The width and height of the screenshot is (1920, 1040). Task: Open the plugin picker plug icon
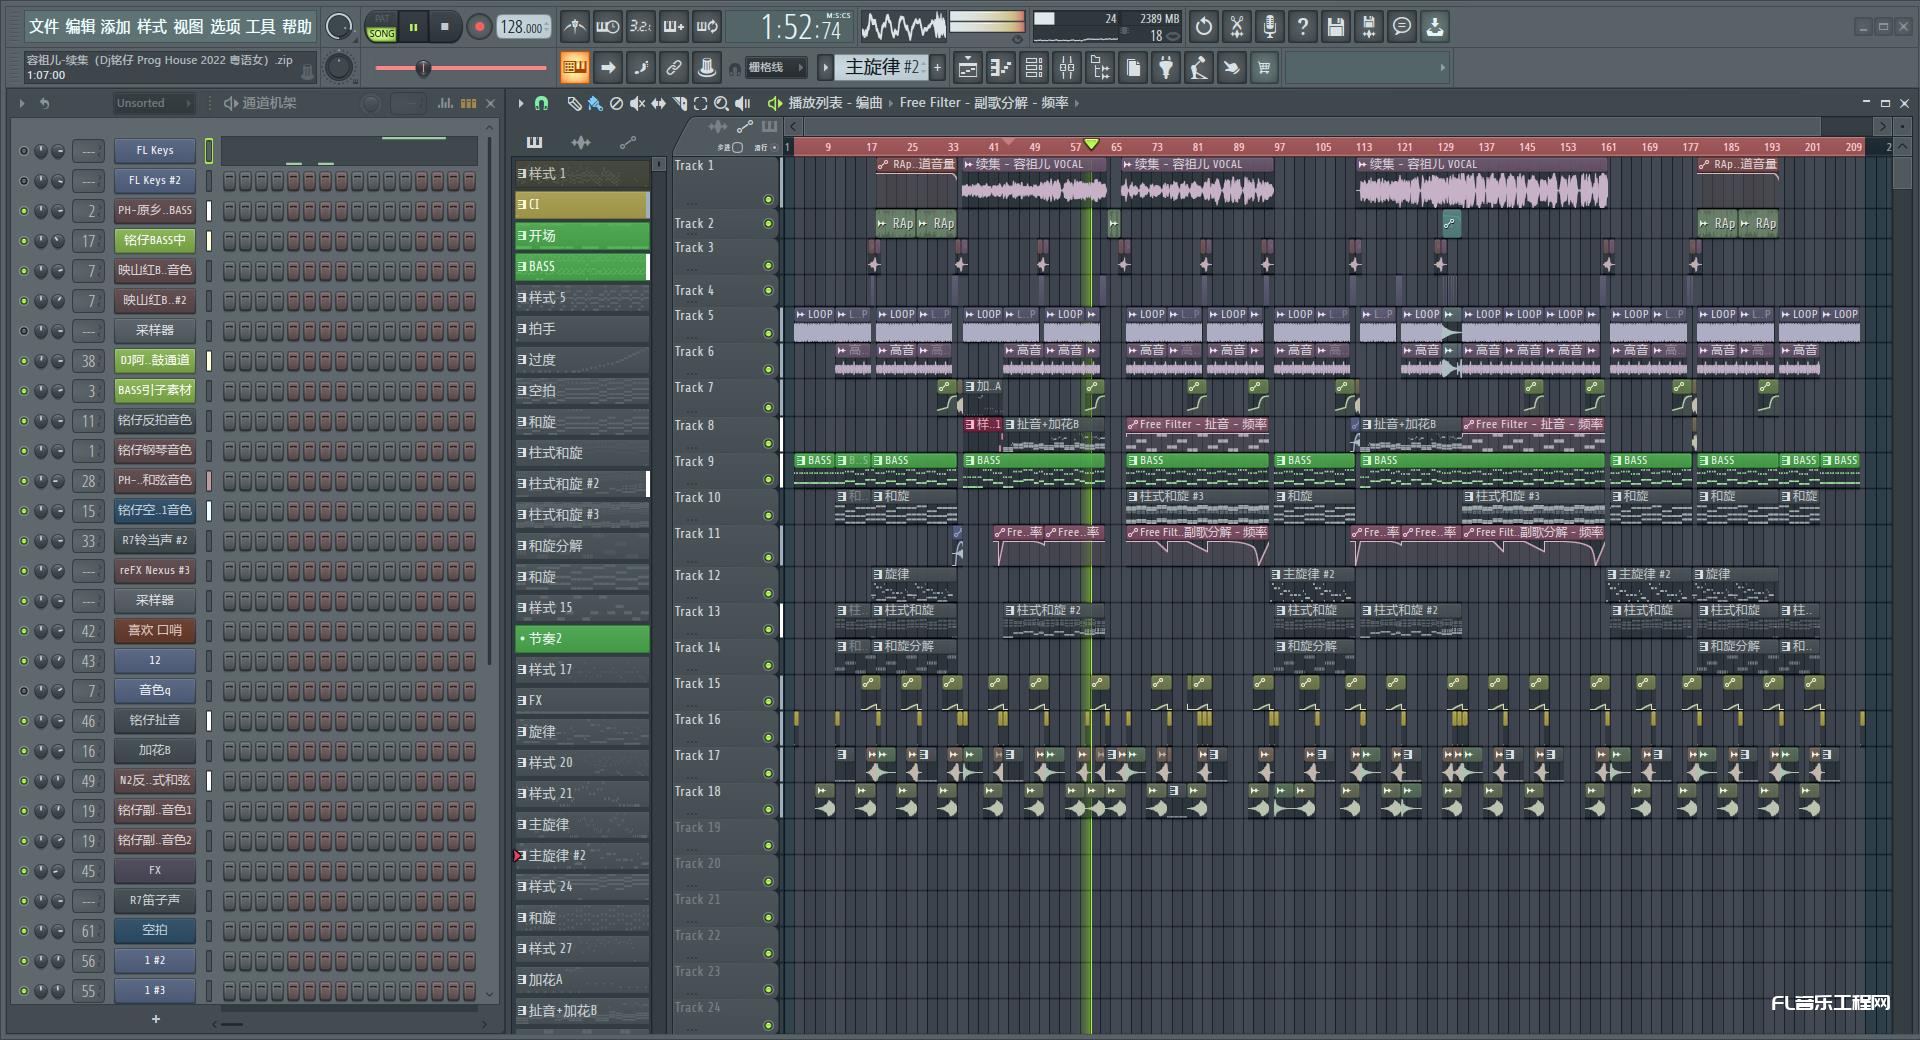(x=1166, y=68)
